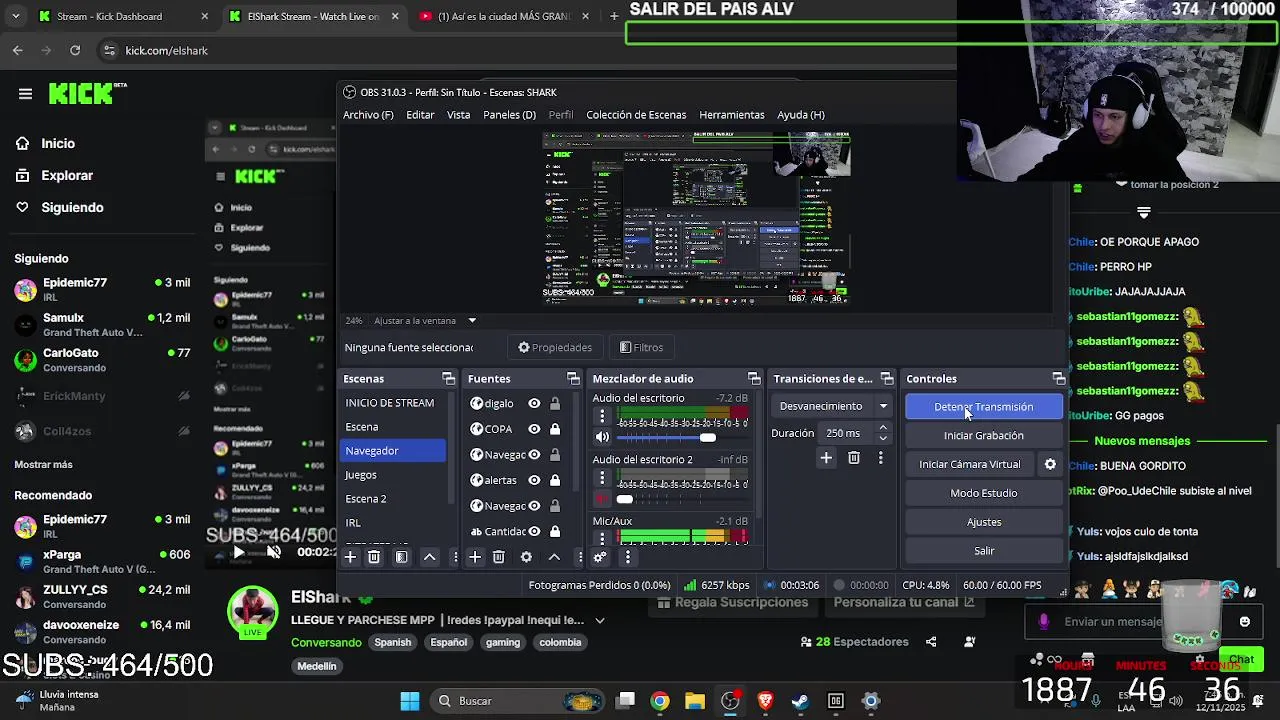The height and width of the screenshot is (720, 1280).
Task: Add a new scene with the plus icon in Escenas
Action: [x=350, y=557]
